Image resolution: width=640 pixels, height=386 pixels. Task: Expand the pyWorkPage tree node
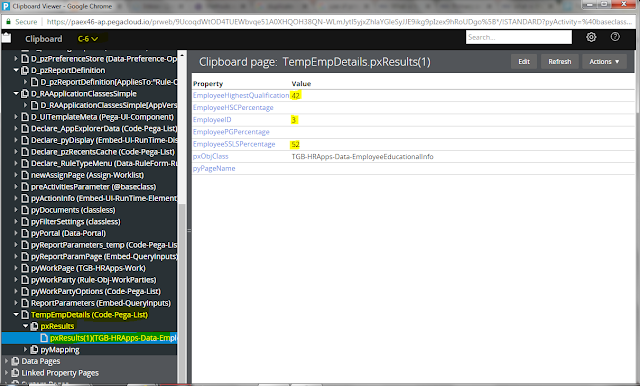(16, 268)
